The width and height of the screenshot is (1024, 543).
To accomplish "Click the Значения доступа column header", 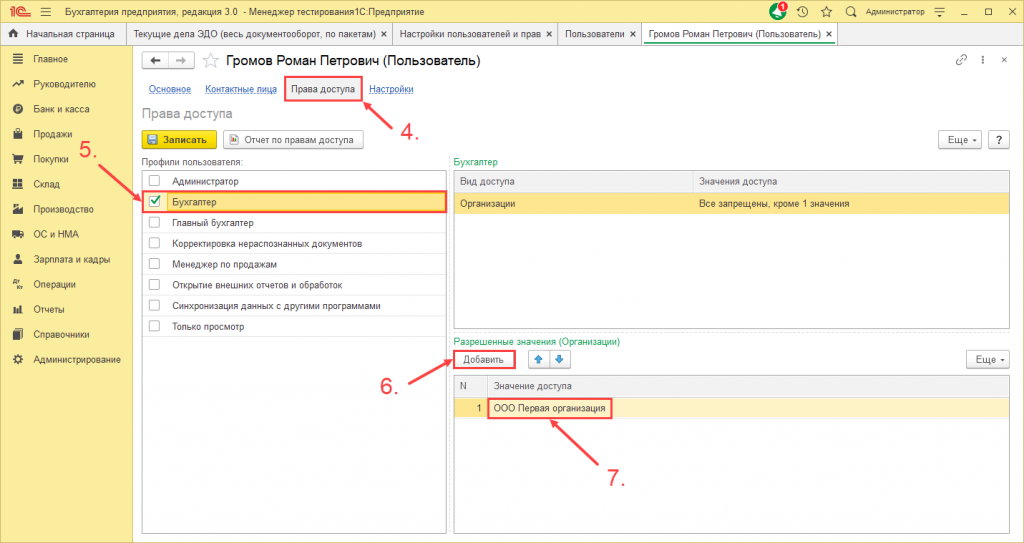I will [x=851, y=181].
